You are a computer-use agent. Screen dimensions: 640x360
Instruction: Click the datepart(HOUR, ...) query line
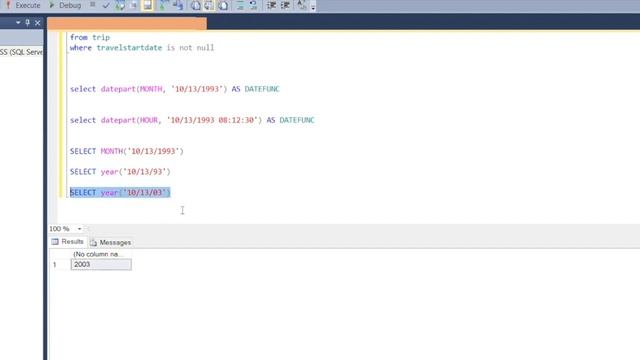pyautogui.click(x=192, y=120)
